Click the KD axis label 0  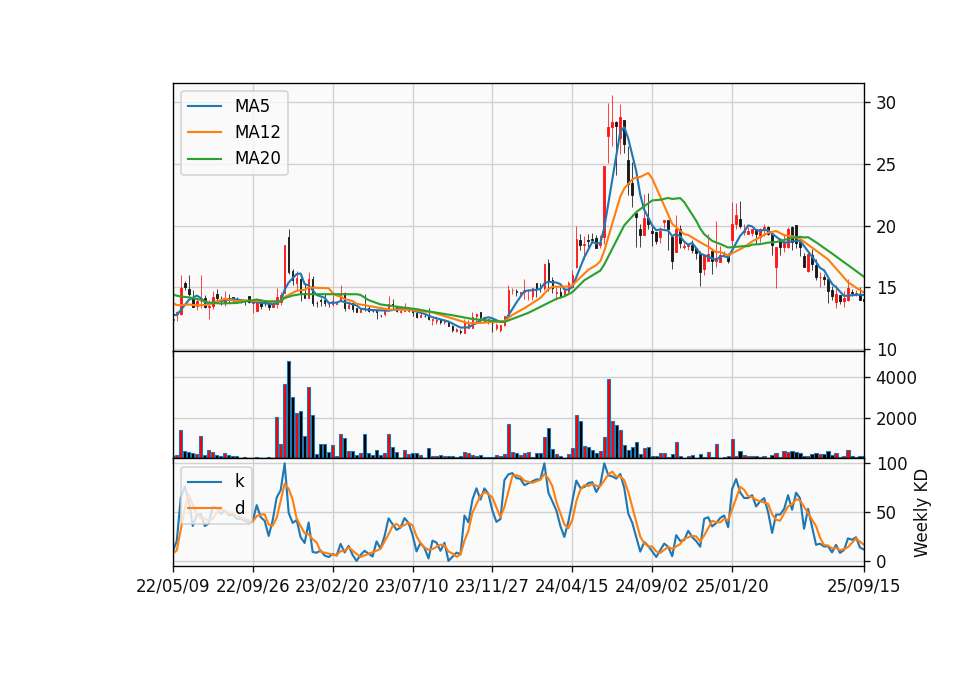point(881,561)
